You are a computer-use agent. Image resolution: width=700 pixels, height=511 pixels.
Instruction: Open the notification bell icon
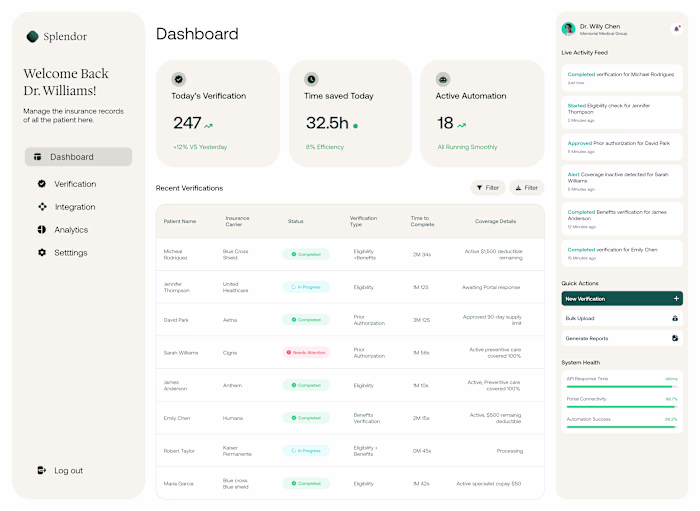(676, 29)
